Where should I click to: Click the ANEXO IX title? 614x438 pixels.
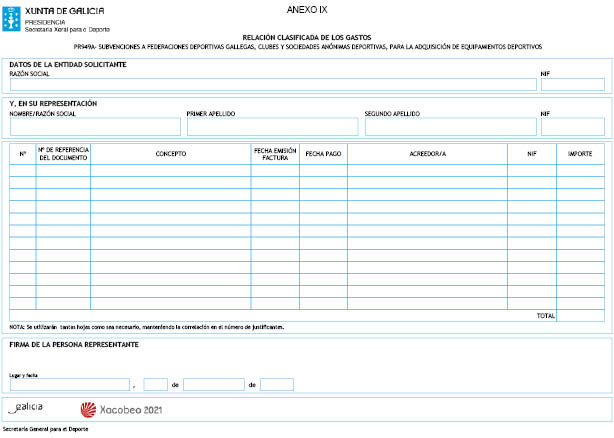[x=307, y=10]
